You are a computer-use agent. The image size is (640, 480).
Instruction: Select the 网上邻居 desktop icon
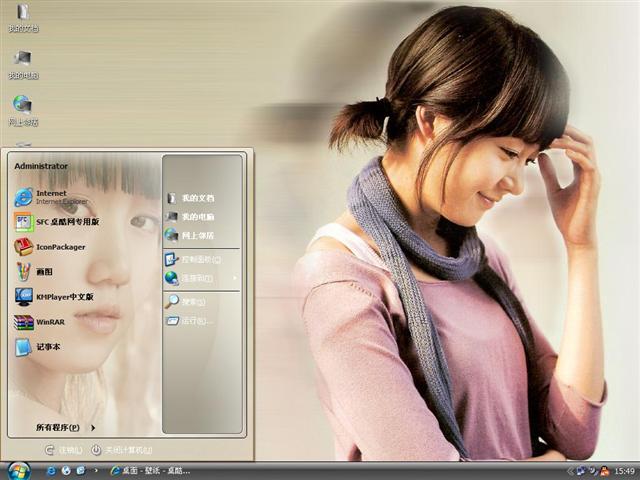point(22,105)
